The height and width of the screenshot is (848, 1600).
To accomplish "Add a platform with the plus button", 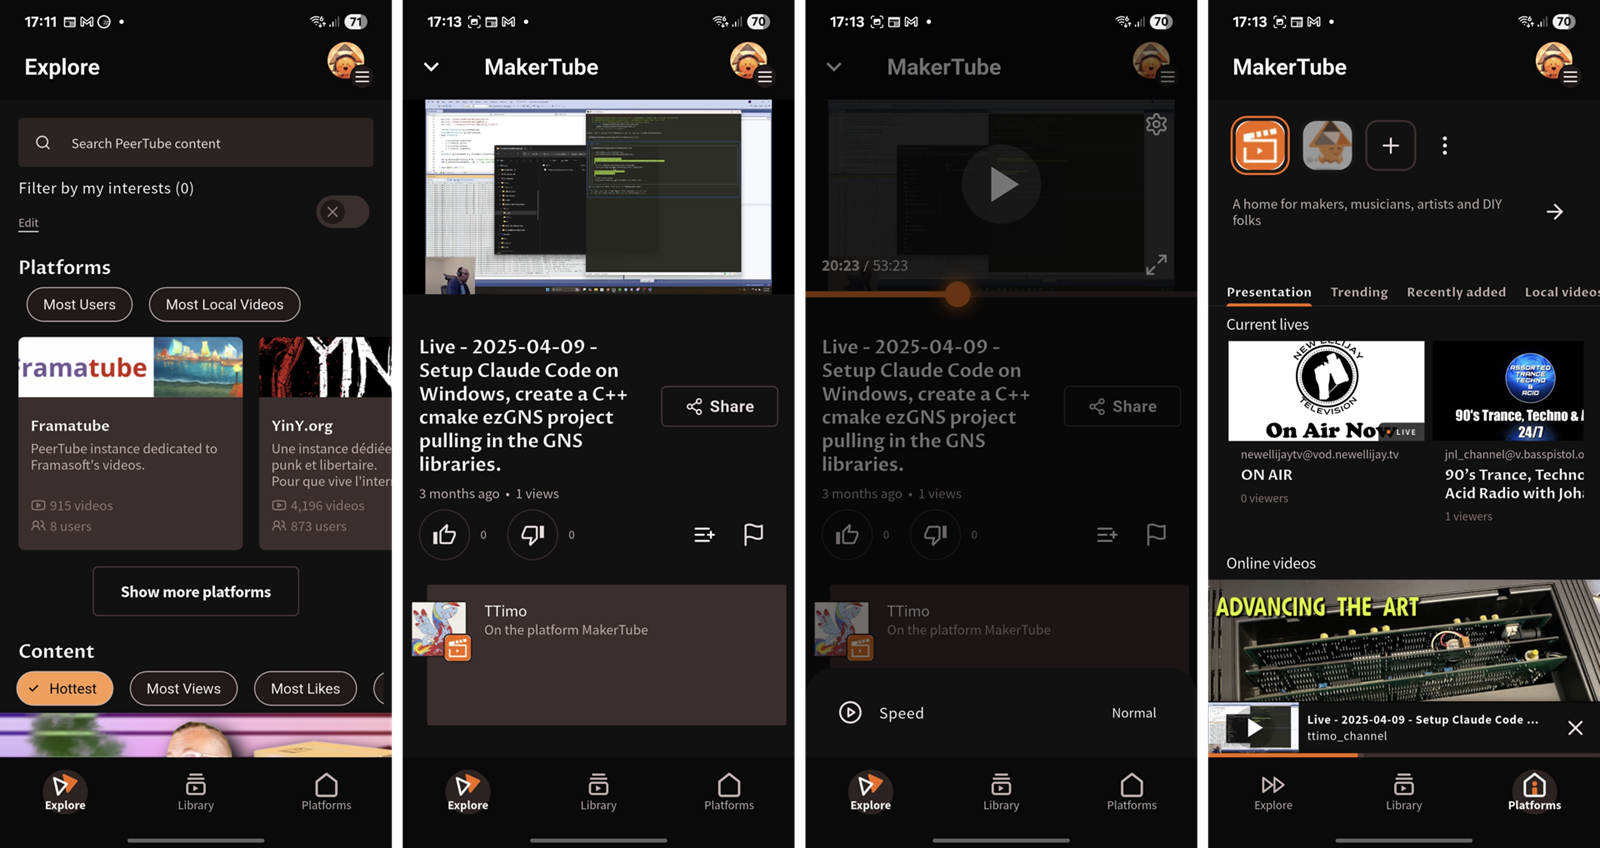I will pos(1390,146).
